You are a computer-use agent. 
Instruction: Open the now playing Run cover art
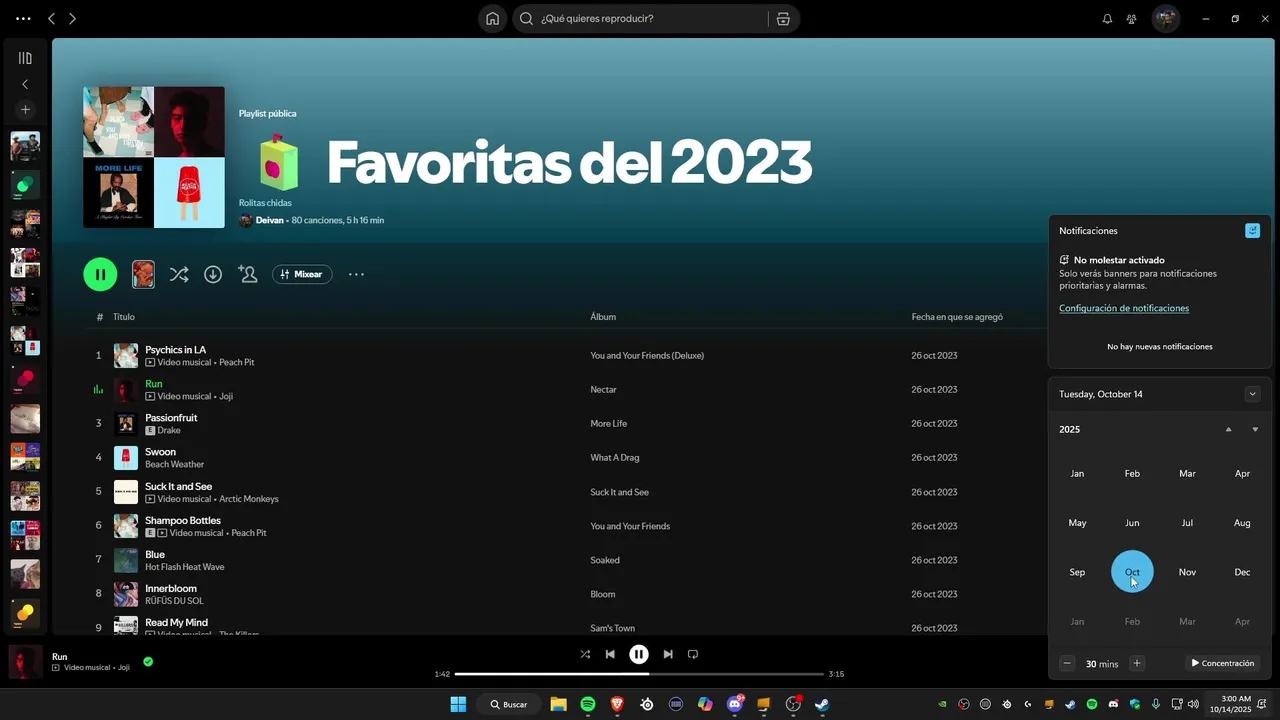(x=26, y=662)
